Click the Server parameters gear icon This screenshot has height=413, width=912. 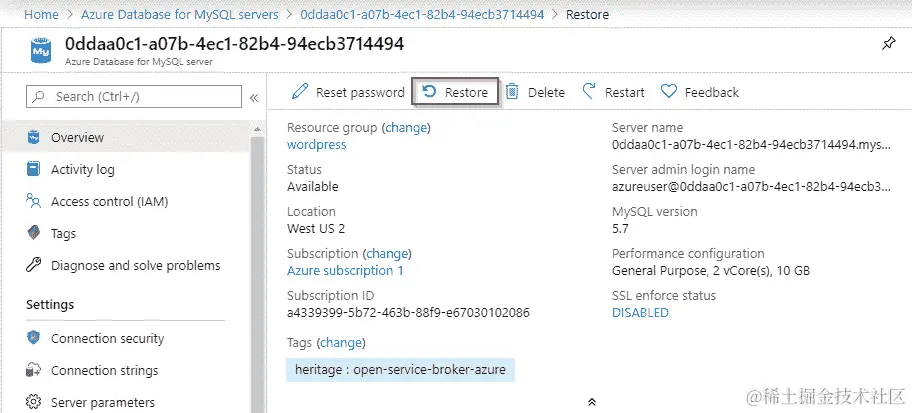pyautogui.click(x=34, y=402)
